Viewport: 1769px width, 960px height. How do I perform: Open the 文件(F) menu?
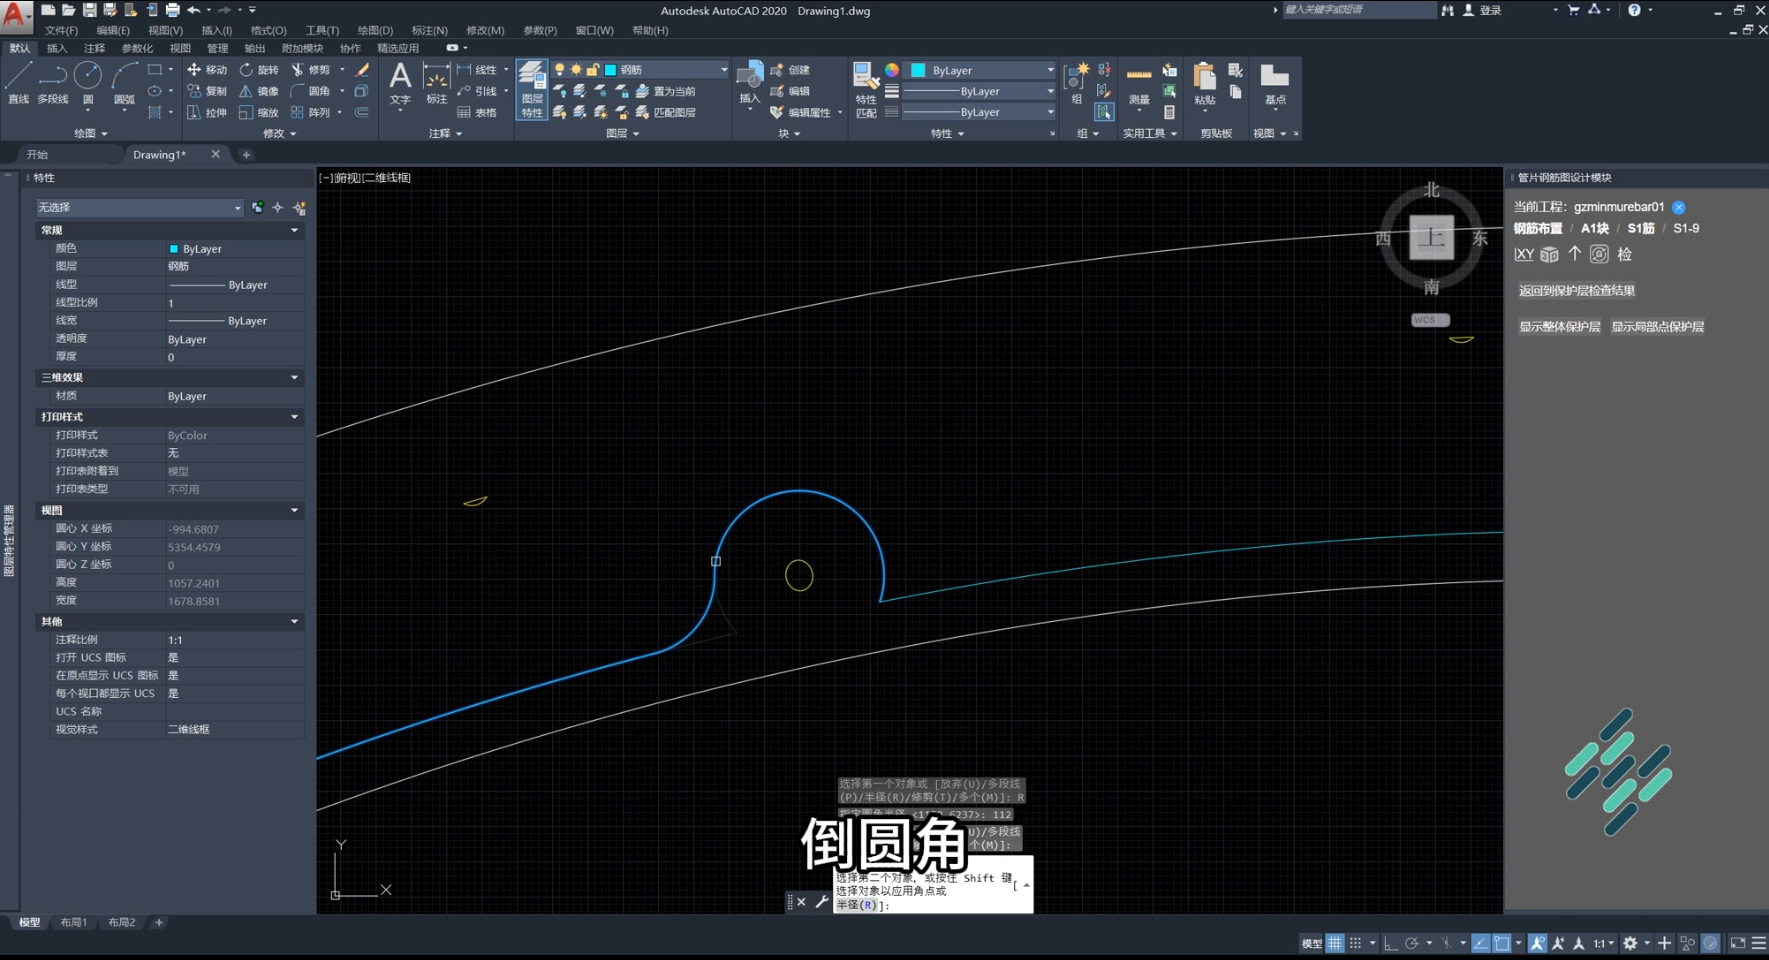[x=61, y=30]
